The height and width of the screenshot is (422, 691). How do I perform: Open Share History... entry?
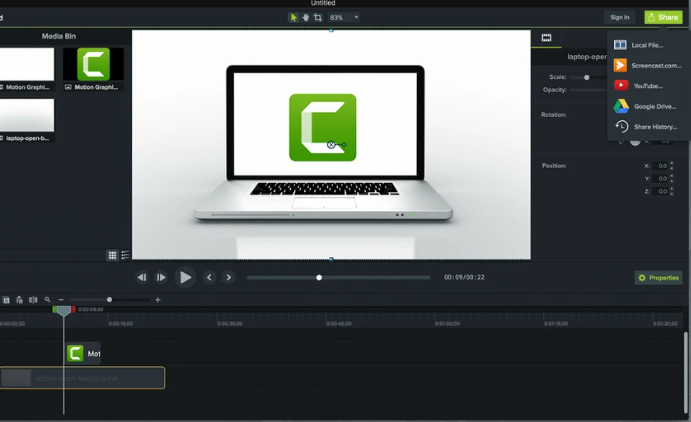(646, 127)
